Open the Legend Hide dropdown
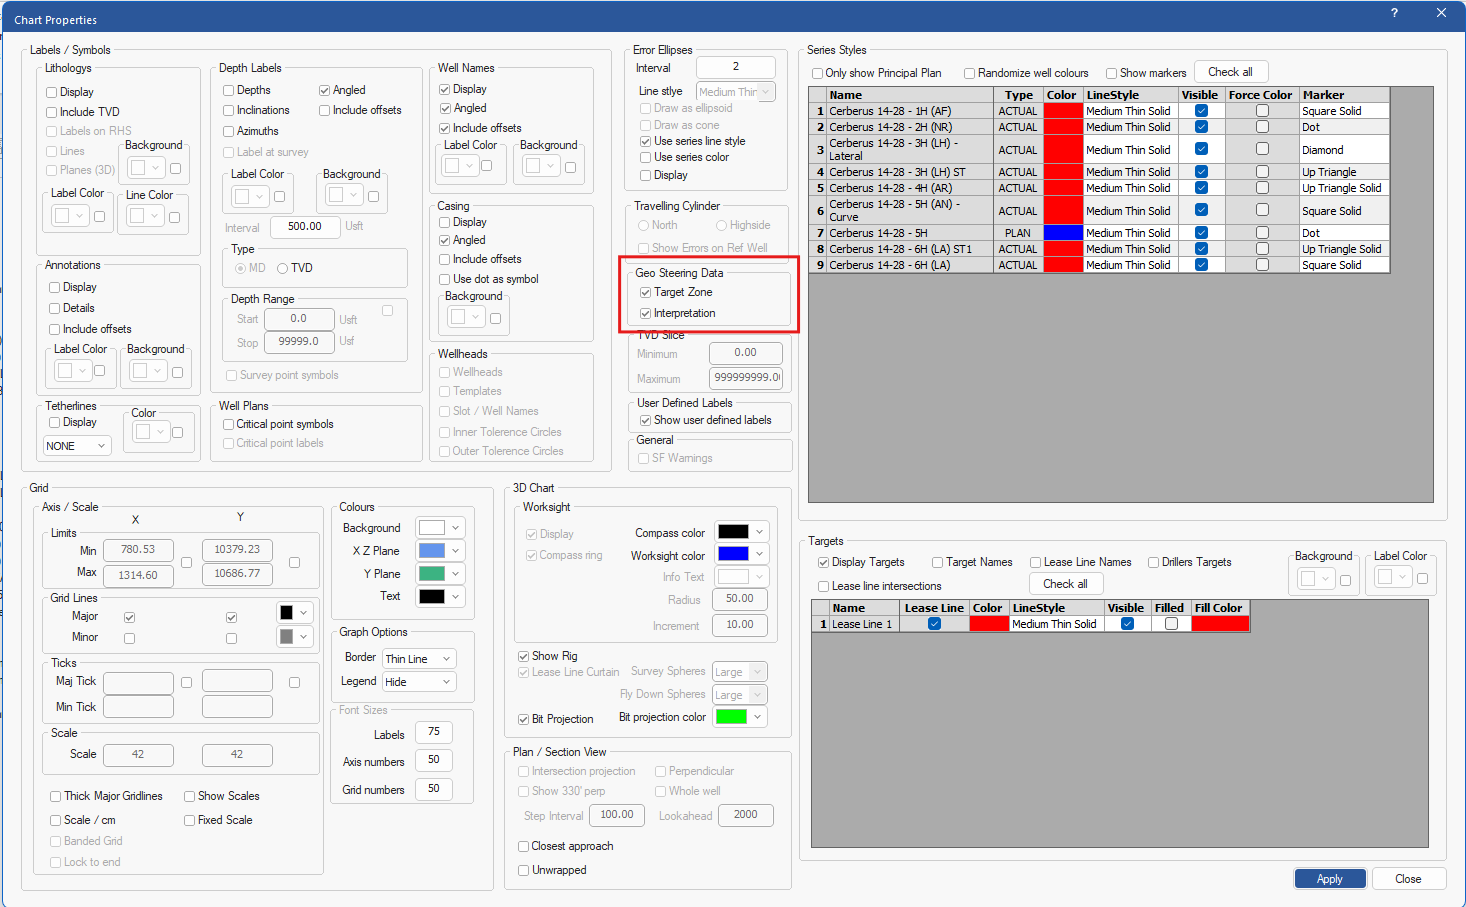This screenshot has width=1466, height=907. pyautogui.click(x=419, y=682)
